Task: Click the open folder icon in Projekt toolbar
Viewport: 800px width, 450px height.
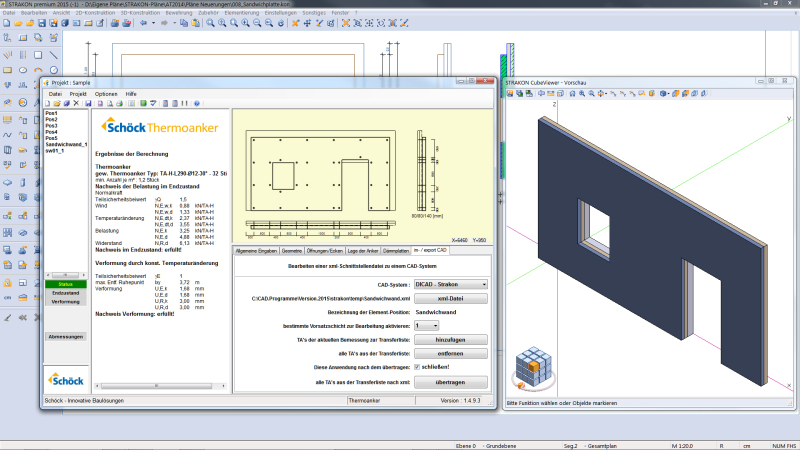Action: coord(57,104)
